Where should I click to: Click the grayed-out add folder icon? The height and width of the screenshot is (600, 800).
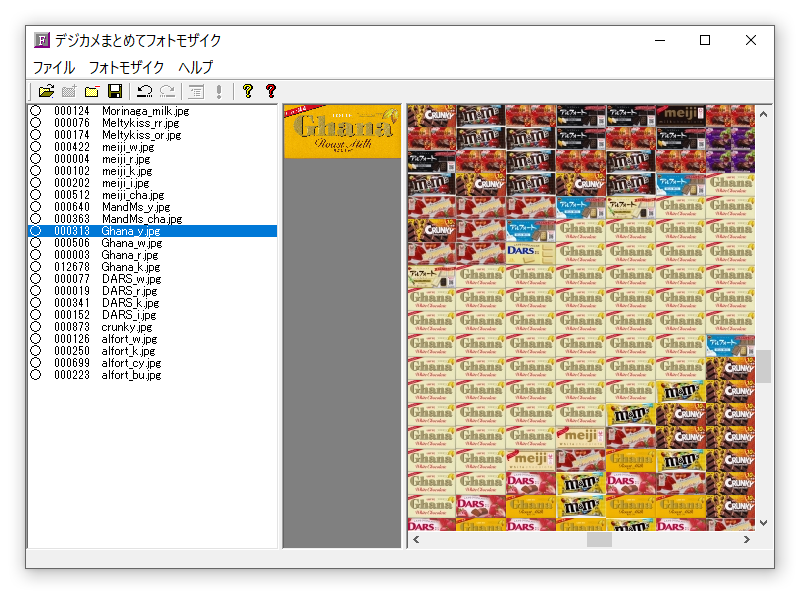tap(69, 91)
